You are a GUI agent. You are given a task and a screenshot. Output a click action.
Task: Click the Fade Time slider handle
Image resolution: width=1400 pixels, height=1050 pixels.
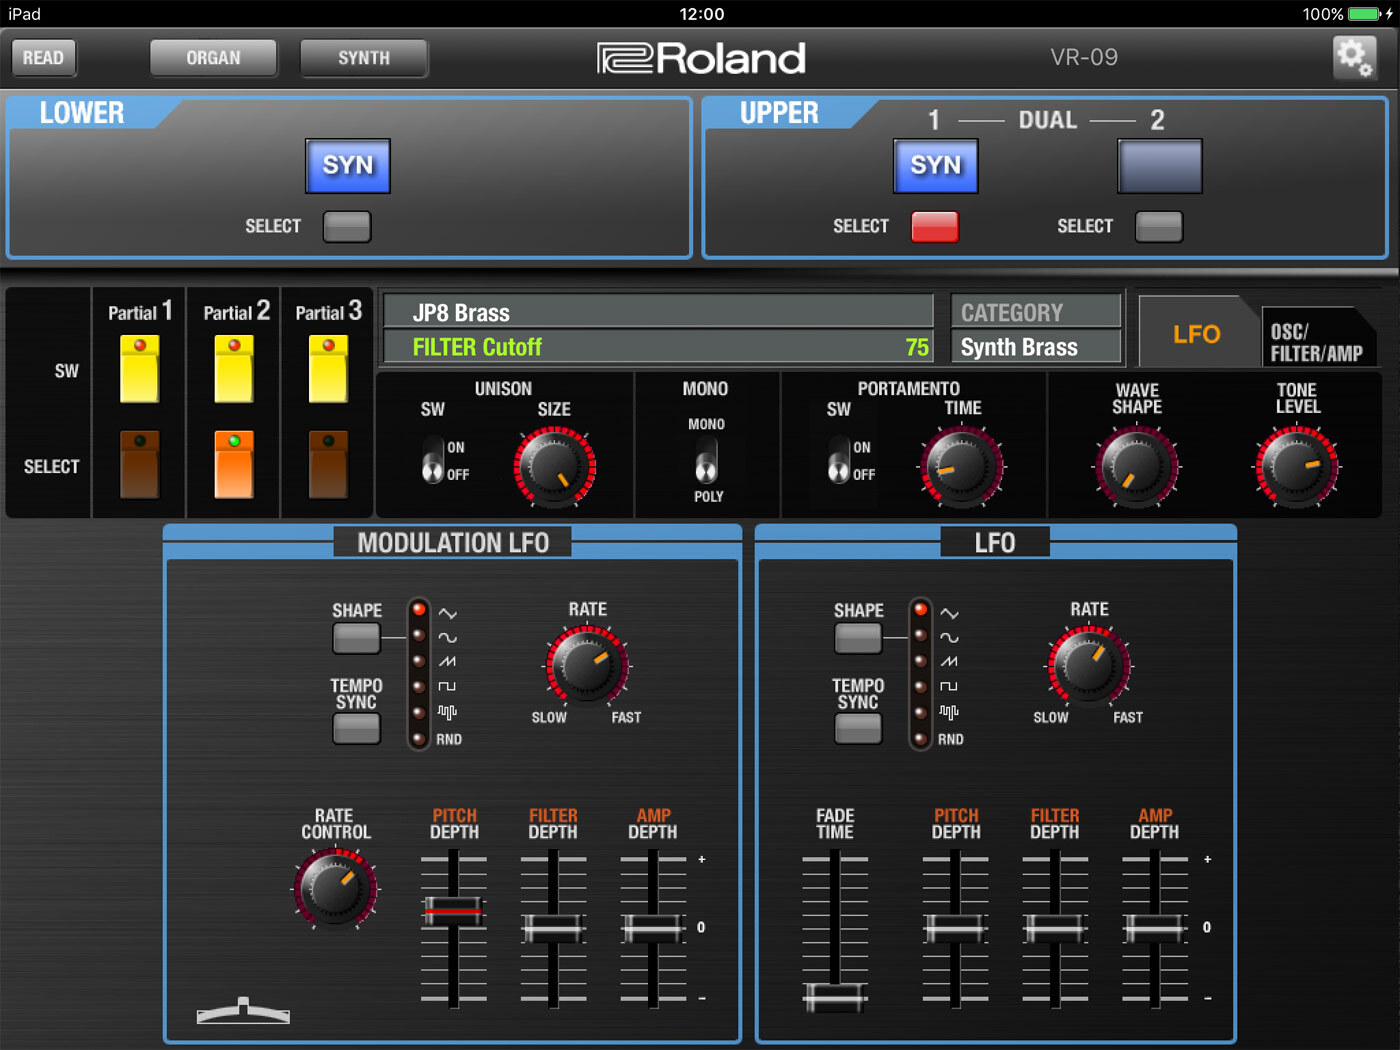click(x=835, y=996)
